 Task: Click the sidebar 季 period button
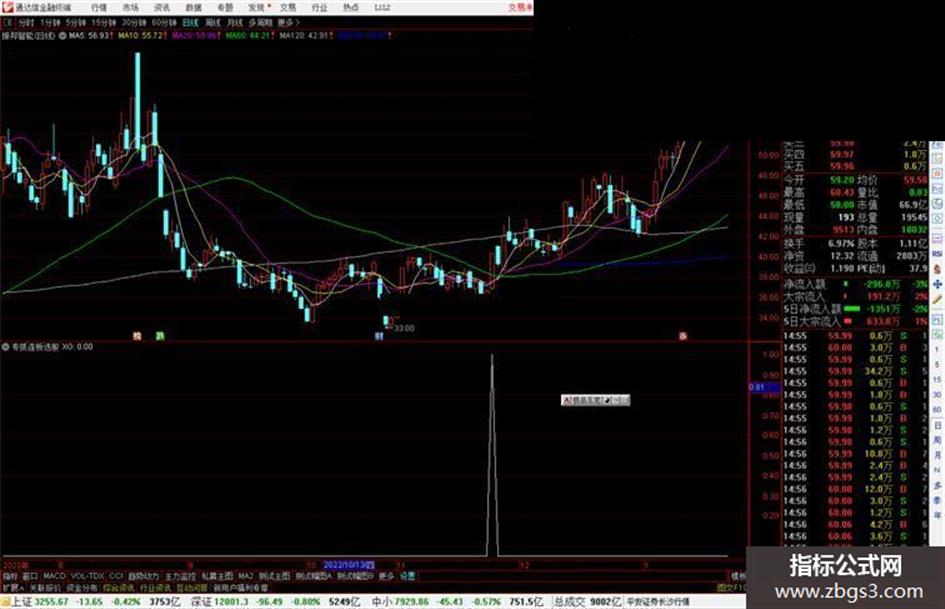tap(937, 500)
